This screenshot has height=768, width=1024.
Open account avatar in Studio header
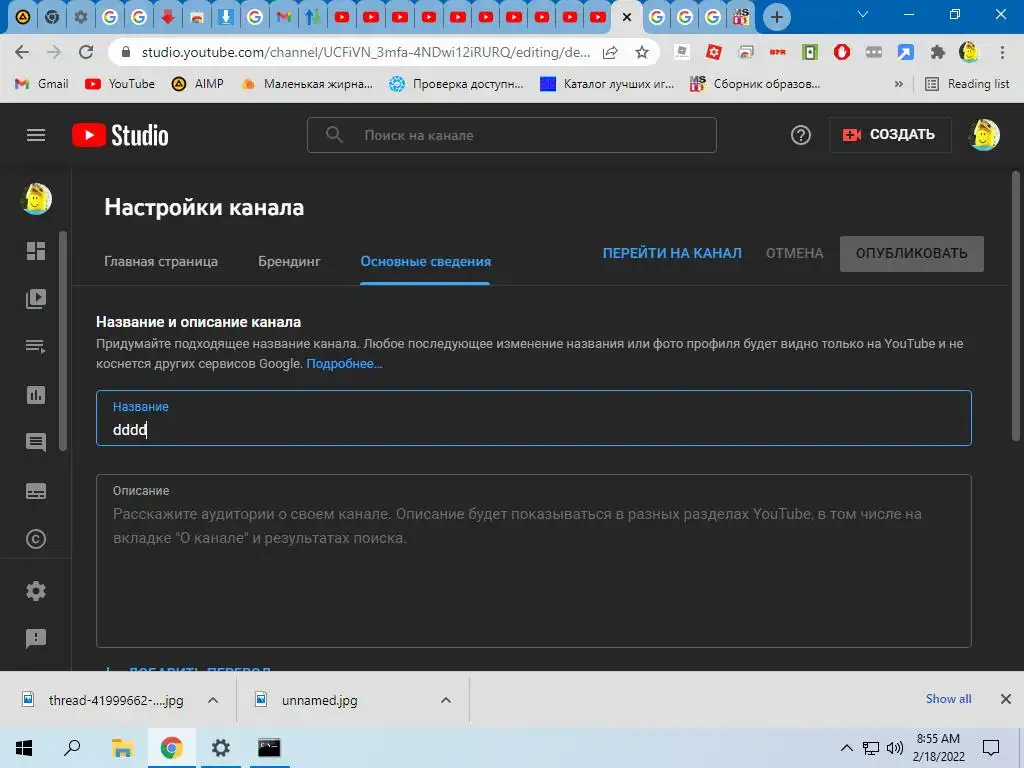985,135
